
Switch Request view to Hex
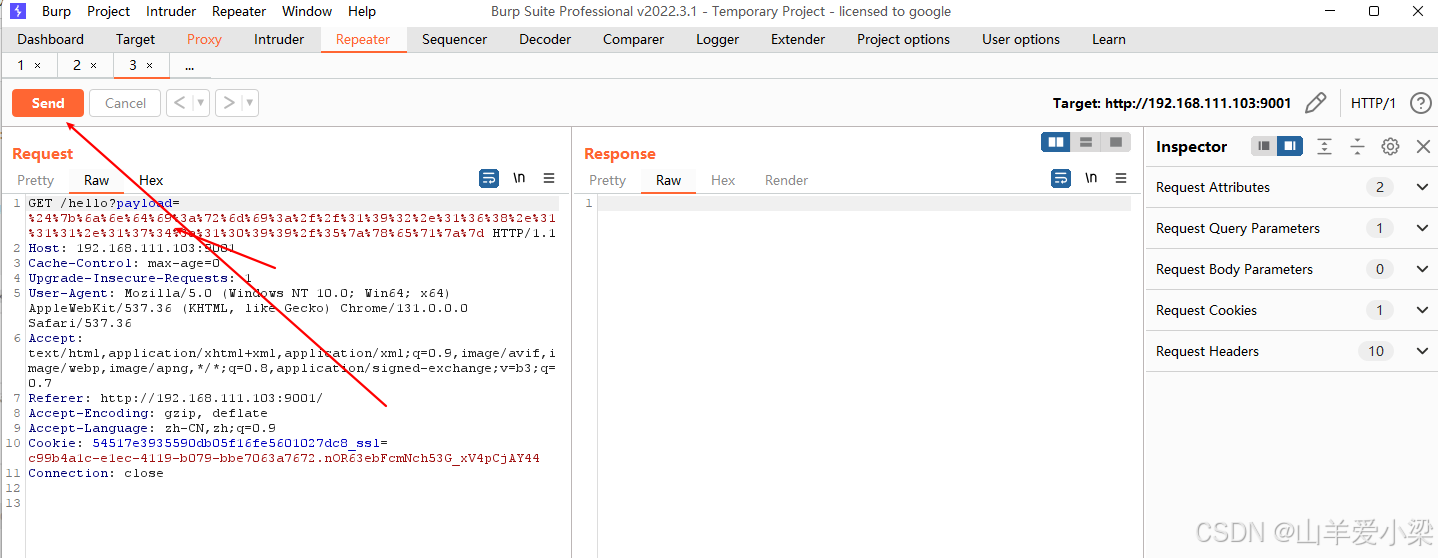coord(151,180)
